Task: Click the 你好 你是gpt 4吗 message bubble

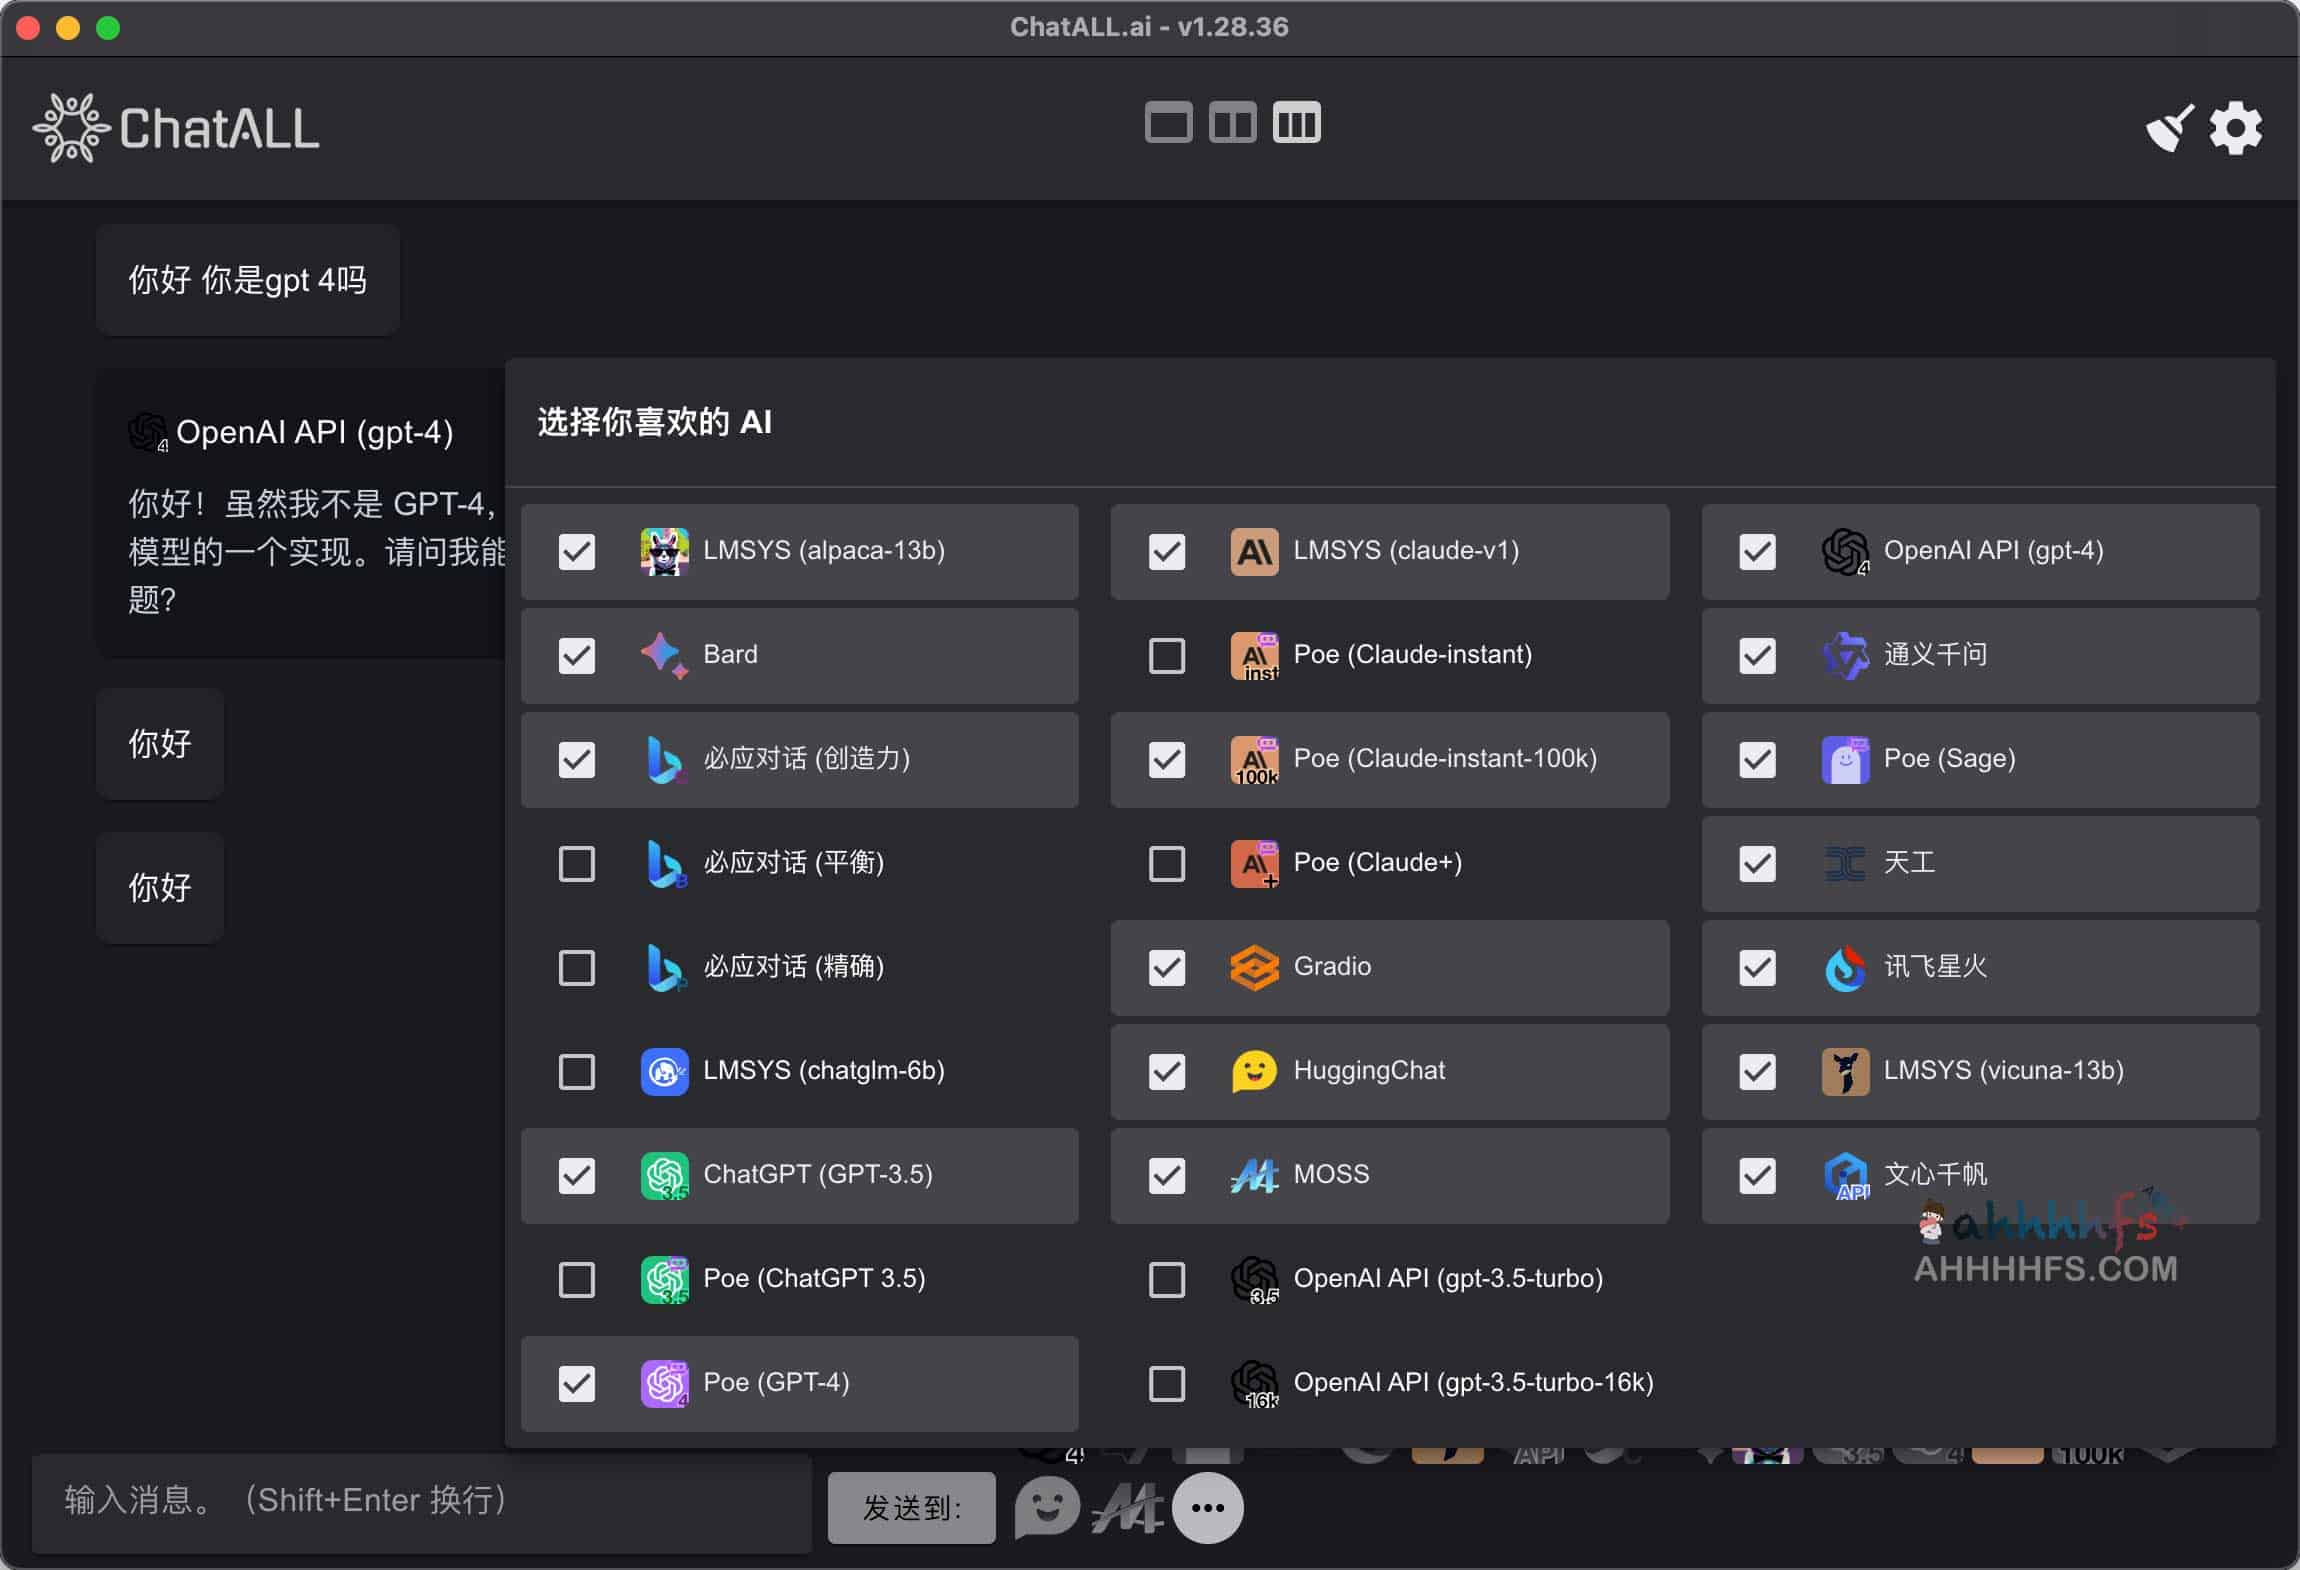Action: (247, 280)
